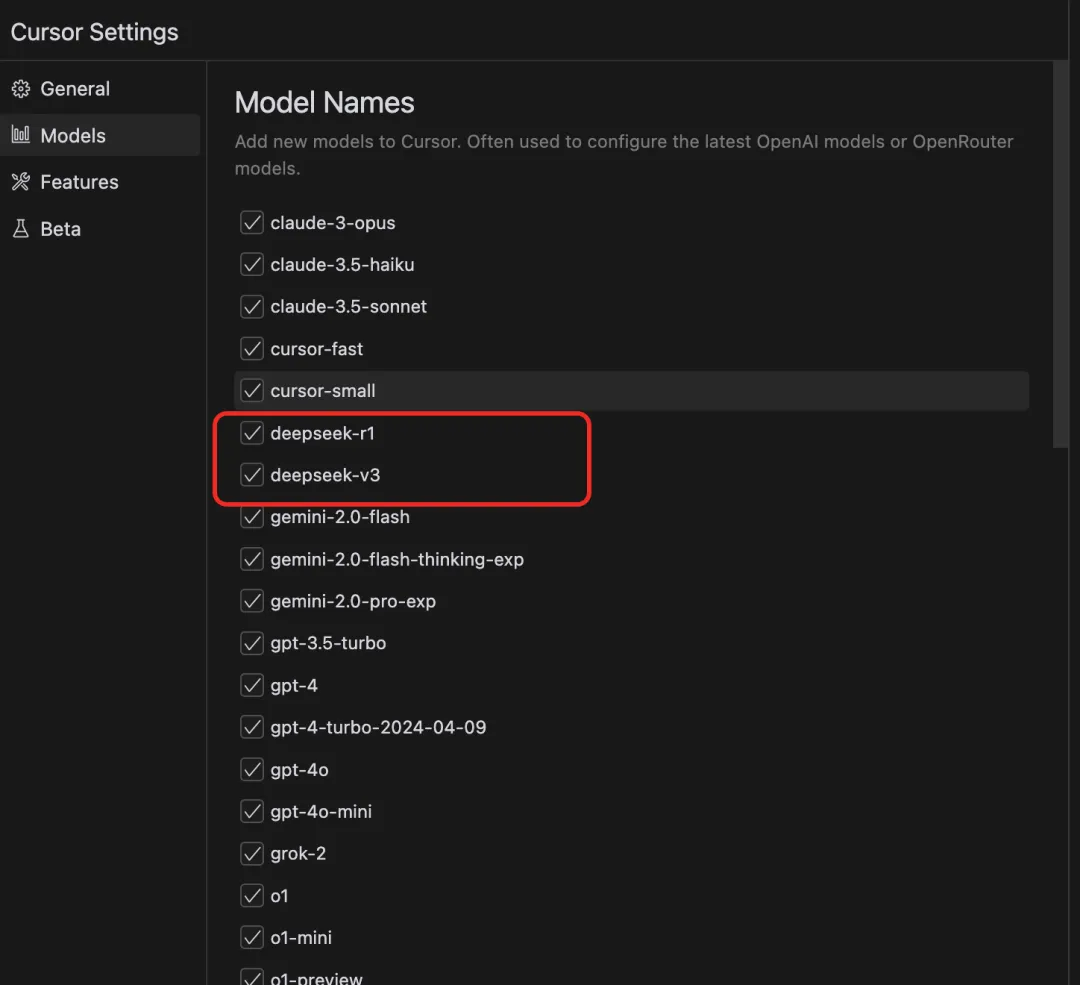Toggle the cursor-fast checkbox
Screen dimensions: 1080x985
point(252,349)
